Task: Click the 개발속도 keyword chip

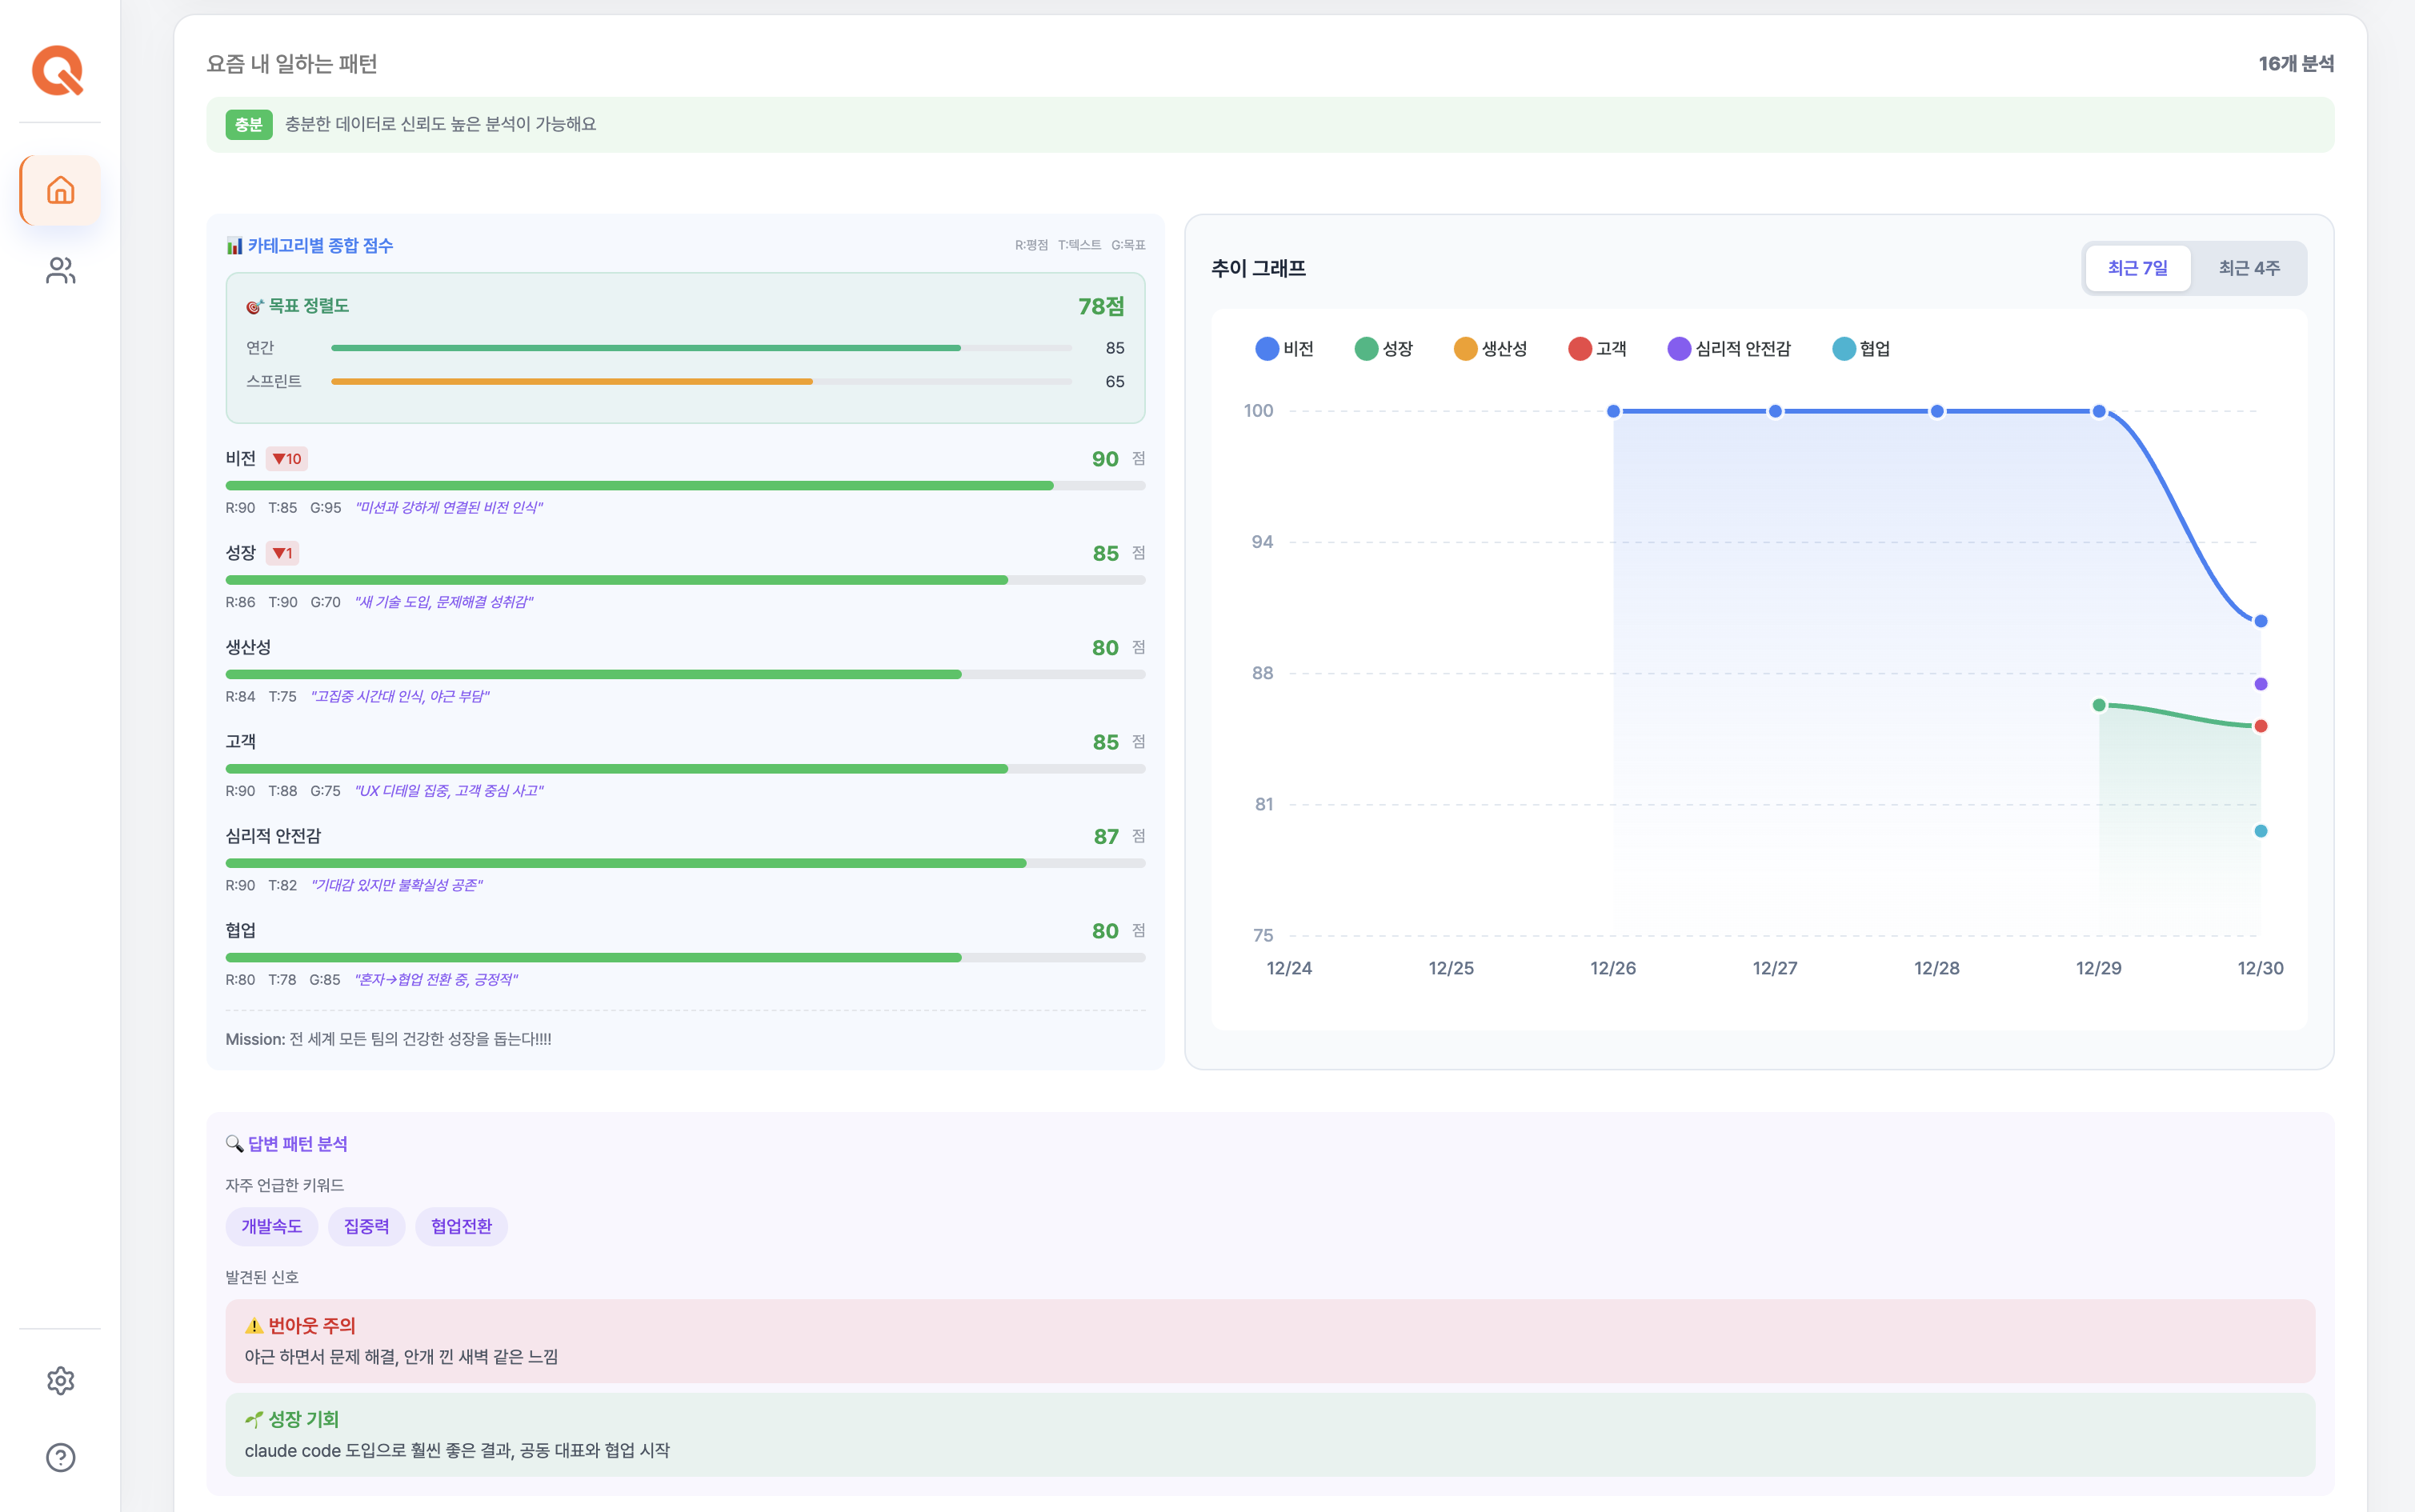Action: tap(271, 1227)
